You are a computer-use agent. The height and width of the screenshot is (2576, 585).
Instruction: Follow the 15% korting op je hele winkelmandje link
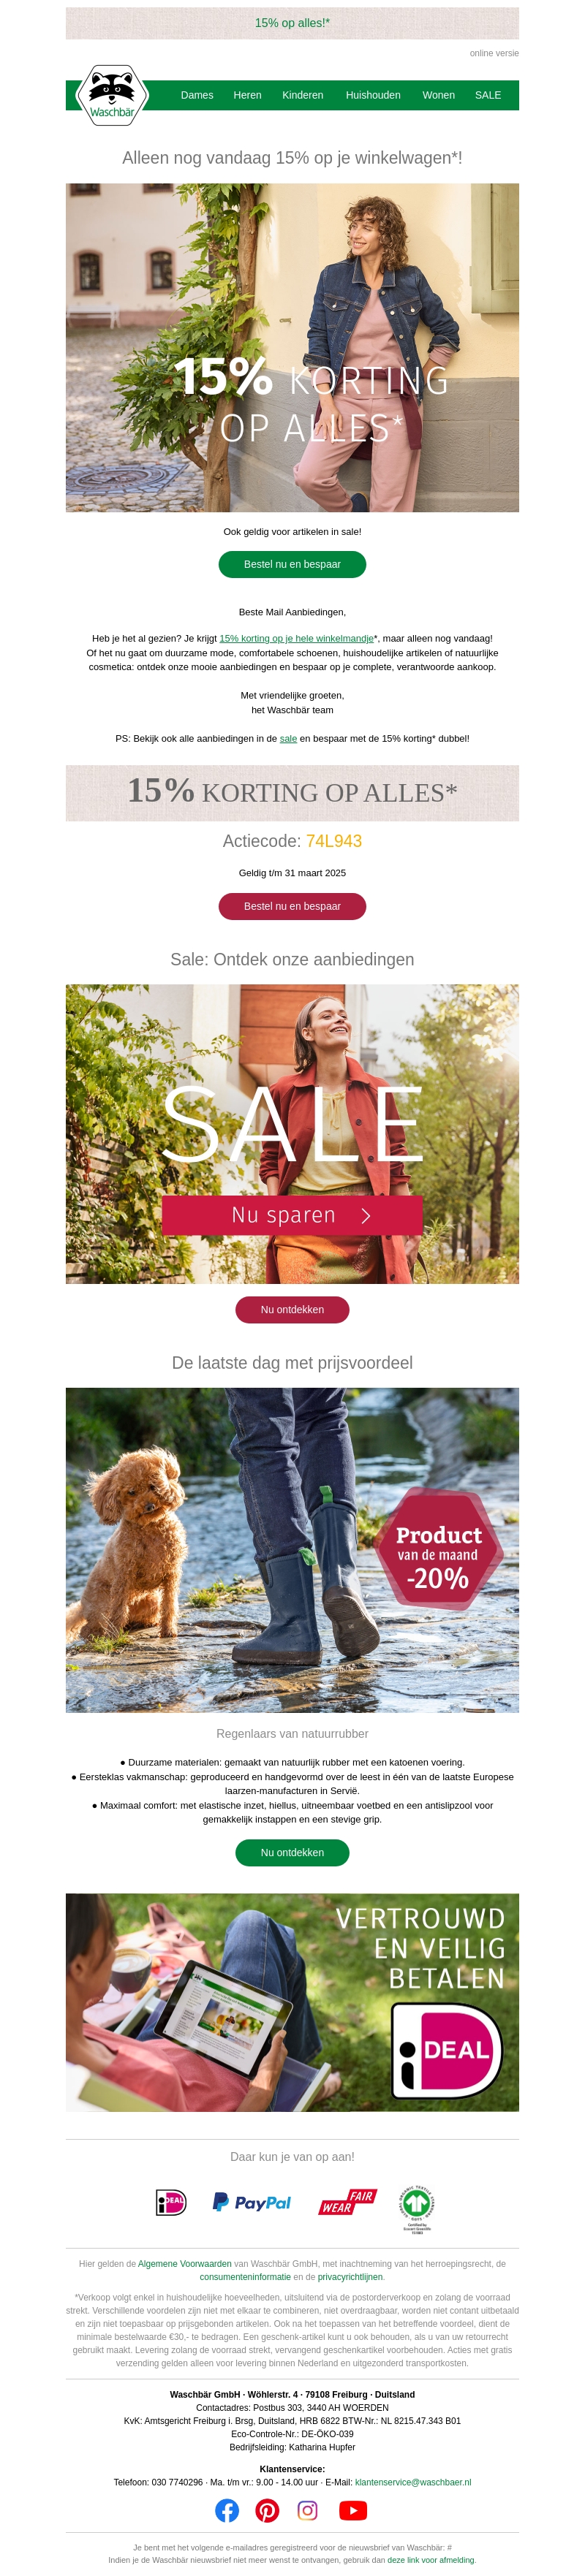[296, 638]
